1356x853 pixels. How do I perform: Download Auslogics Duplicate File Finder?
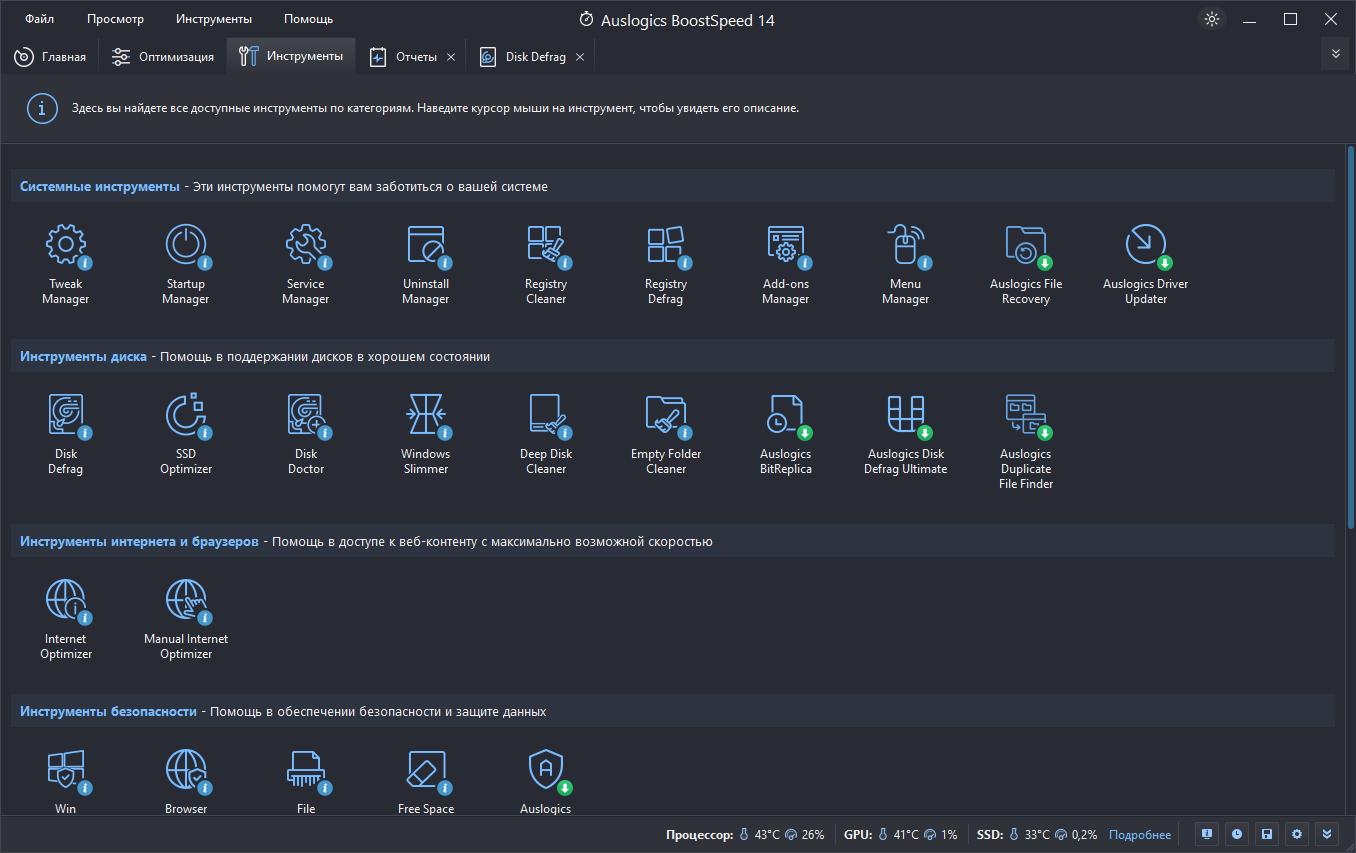(x=1026, y=441)
